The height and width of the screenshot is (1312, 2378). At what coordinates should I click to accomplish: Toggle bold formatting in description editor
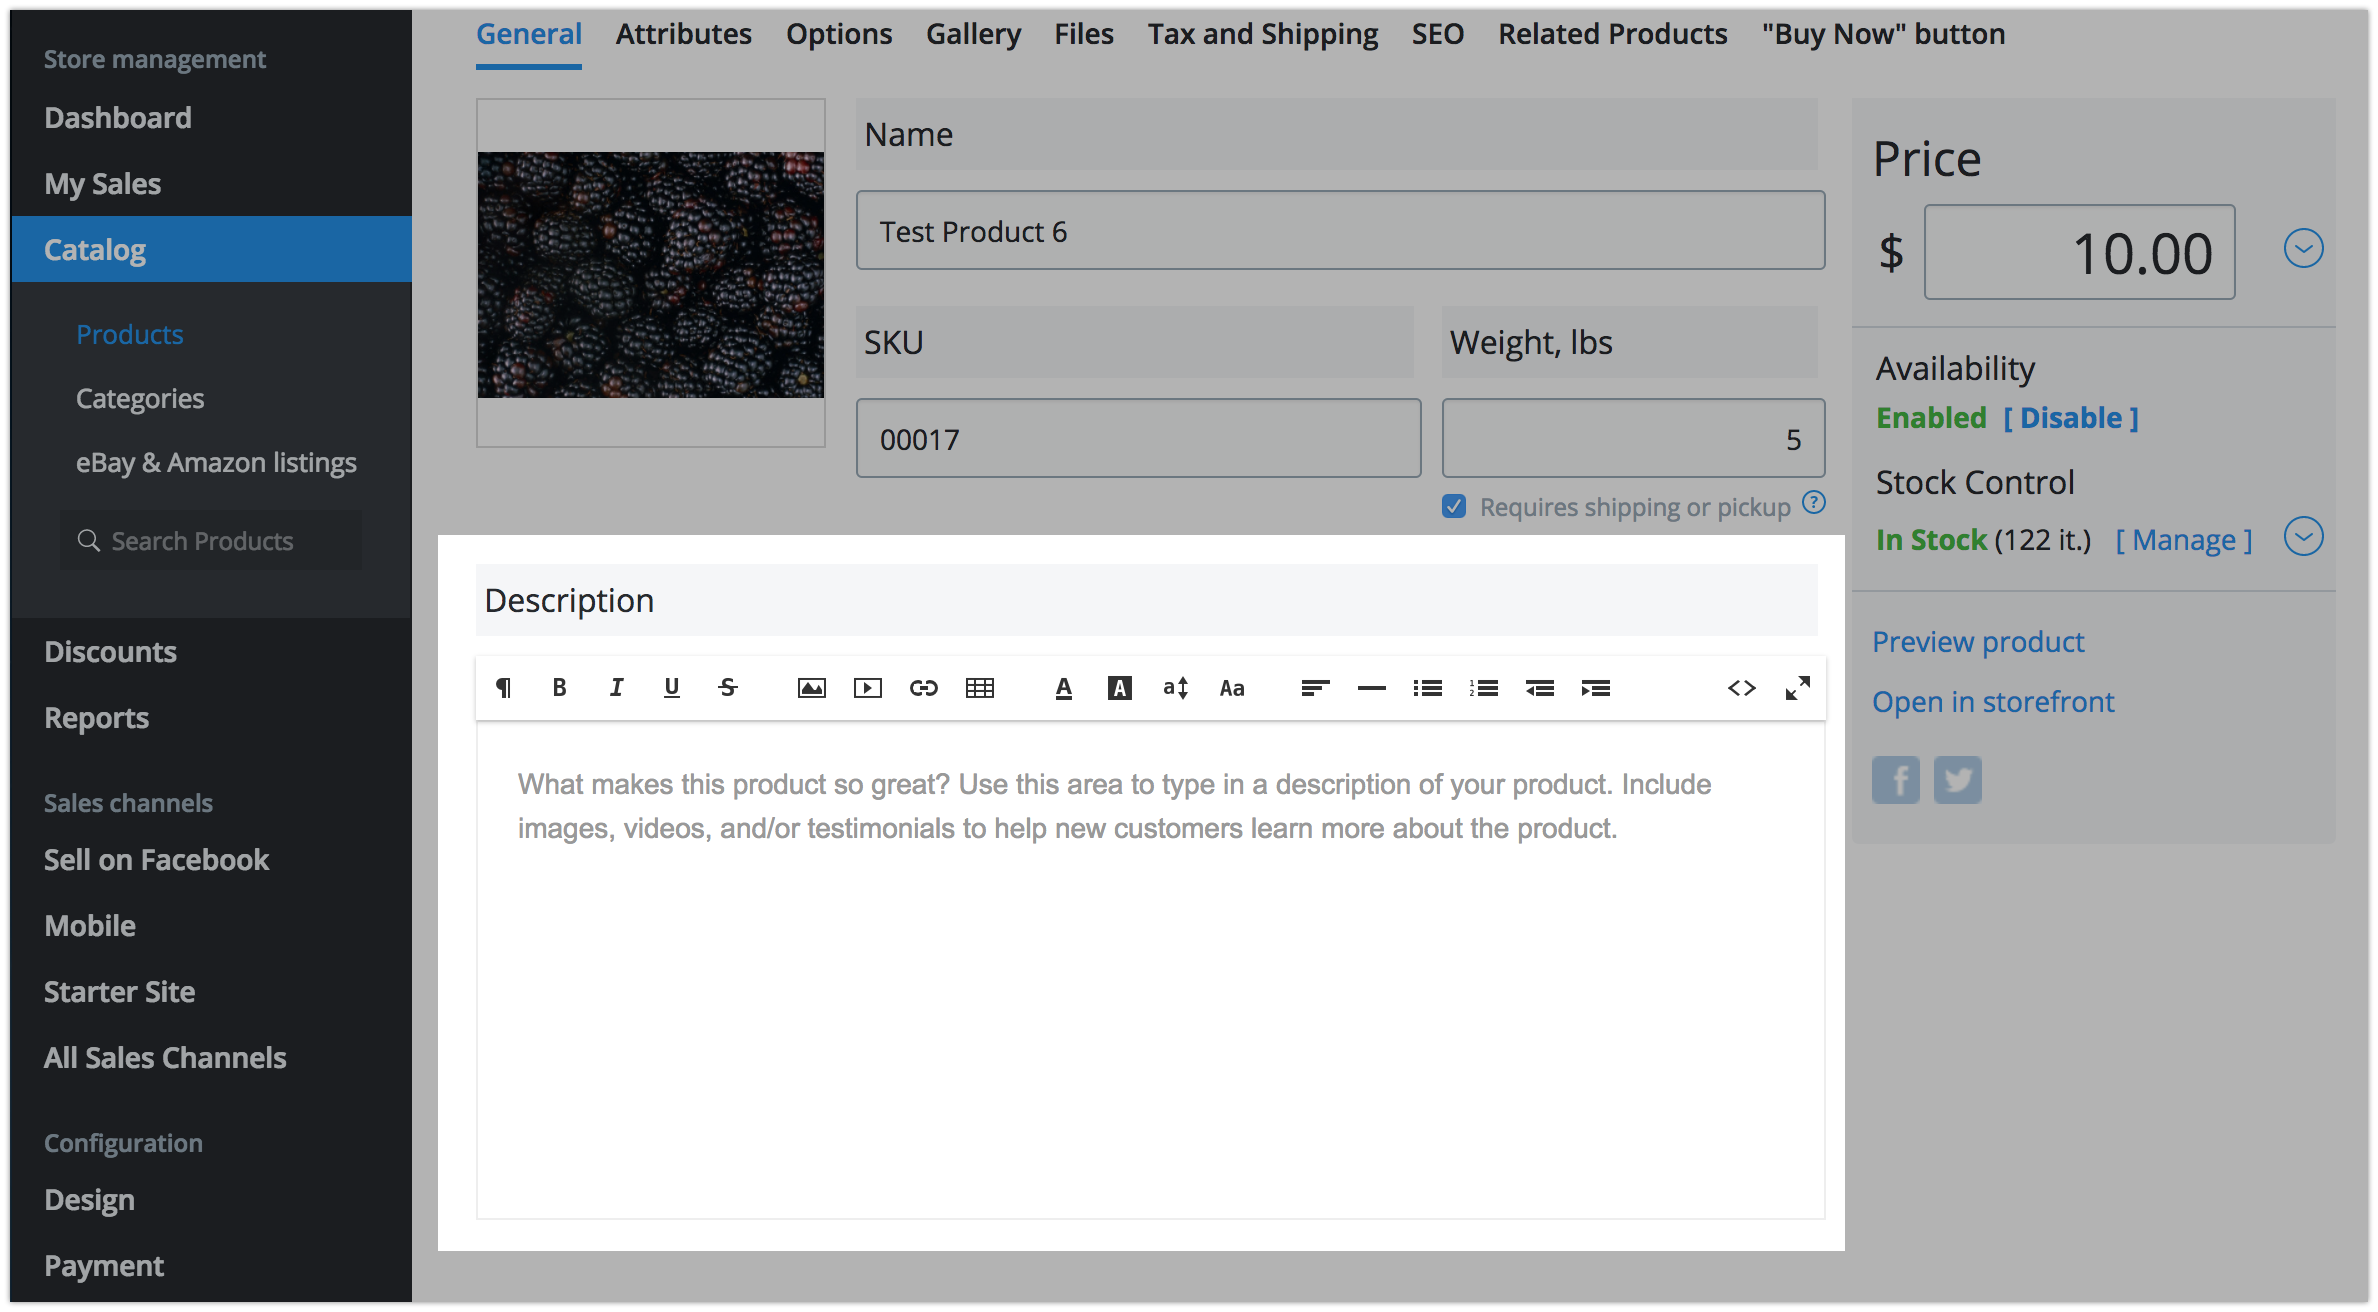559,688
